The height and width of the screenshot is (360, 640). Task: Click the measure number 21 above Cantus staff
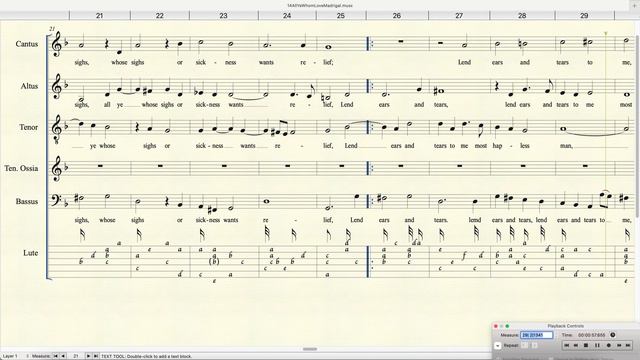click(x=52, y=29)
